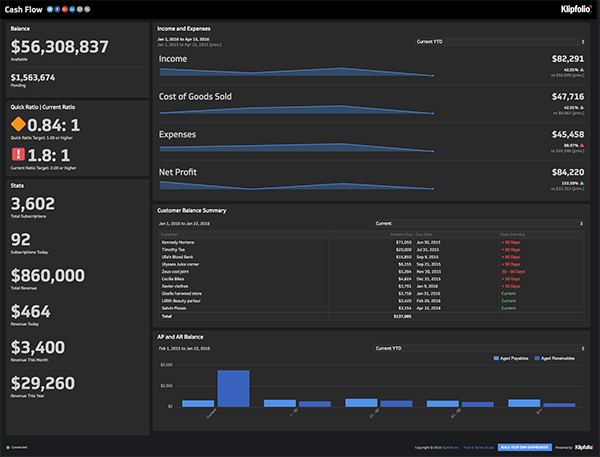The width and height of the screenshot is (600, 457).
Task: Click the 92 Subscriptions Today stat
Action: coord(20,240)
